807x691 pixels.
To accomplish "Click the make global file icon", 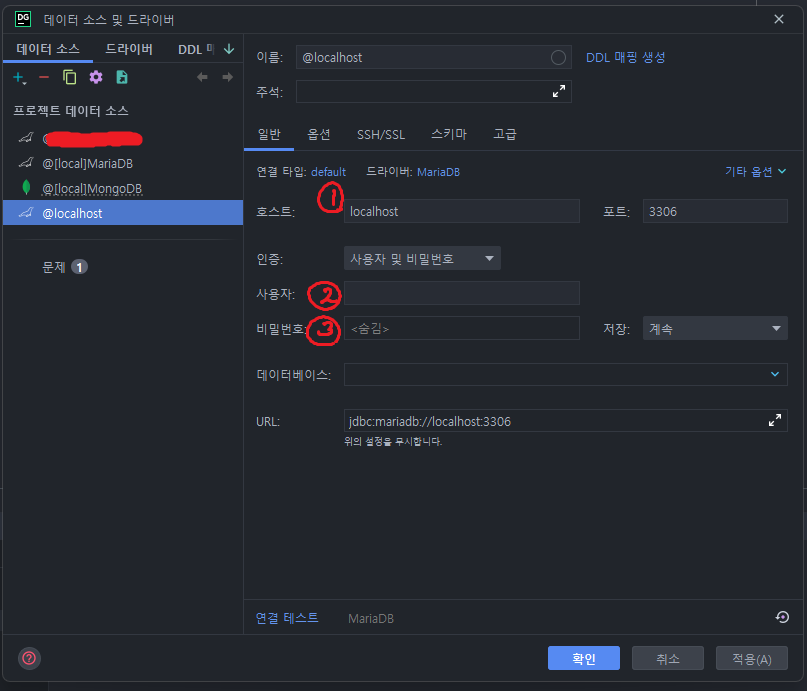I will click(x=122, y=77).
